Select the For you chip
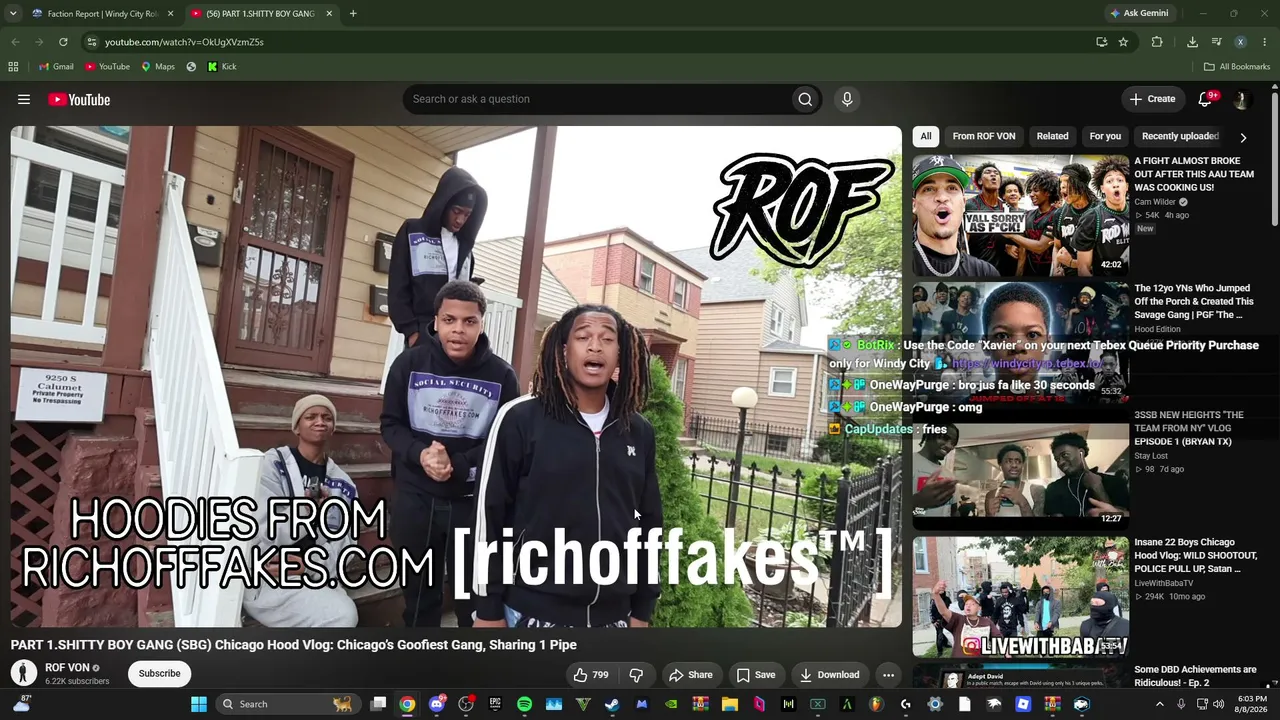1280x720 pixels. [x=1105, y=136]
